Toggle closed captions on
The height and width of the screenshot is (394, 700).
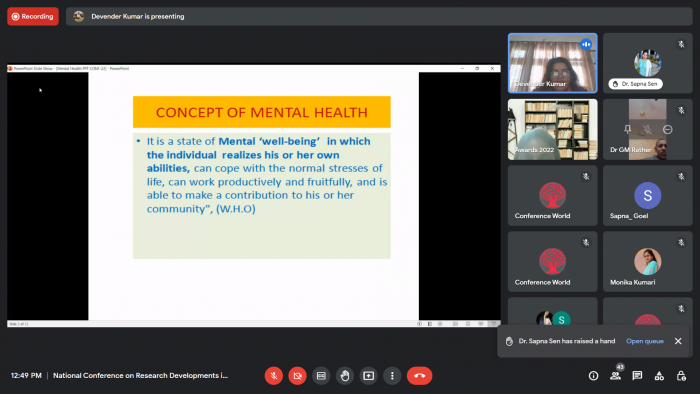321,376
